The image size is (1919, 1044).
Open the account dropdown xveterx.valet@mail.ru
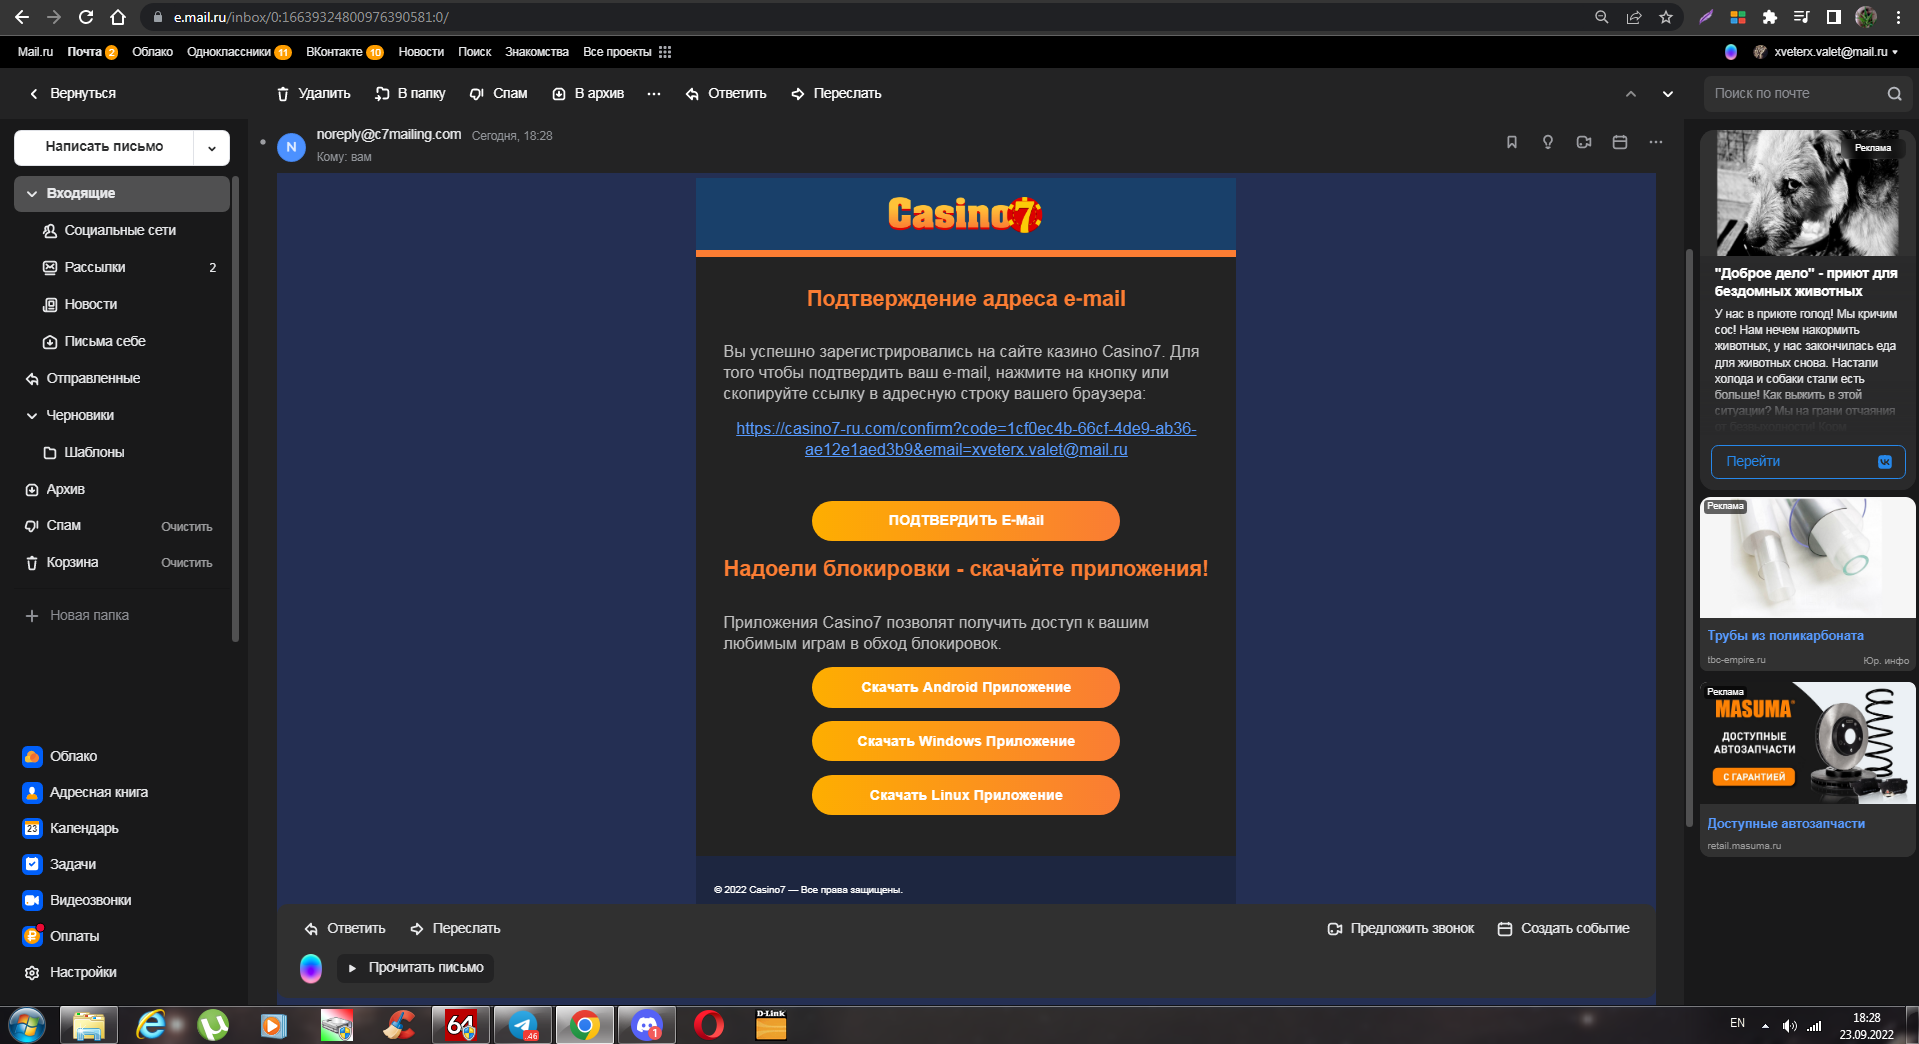pos(1825,52)
